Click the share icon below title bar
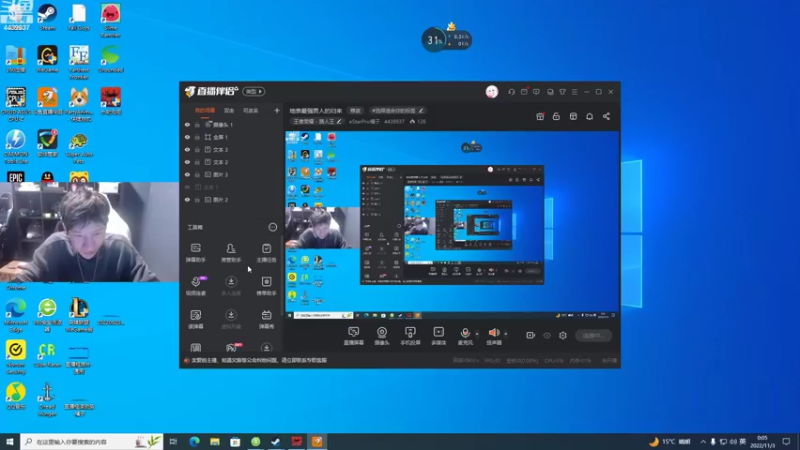This screenshot has height=450, width=800. click(x=606, y=116)
